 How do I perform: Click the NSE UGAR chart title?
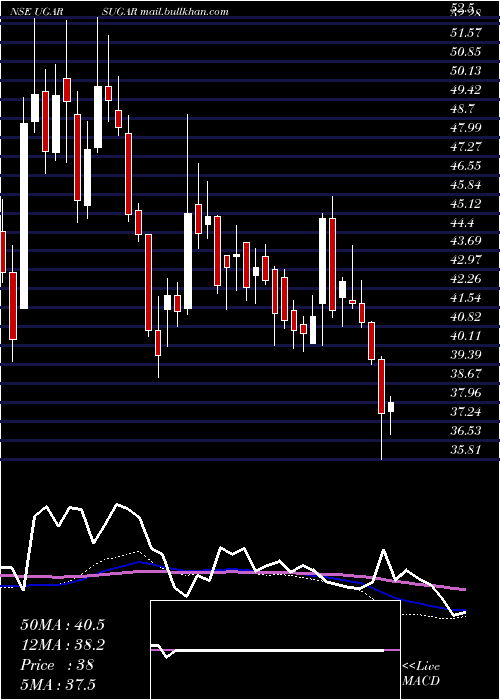(x=36, y=12)
